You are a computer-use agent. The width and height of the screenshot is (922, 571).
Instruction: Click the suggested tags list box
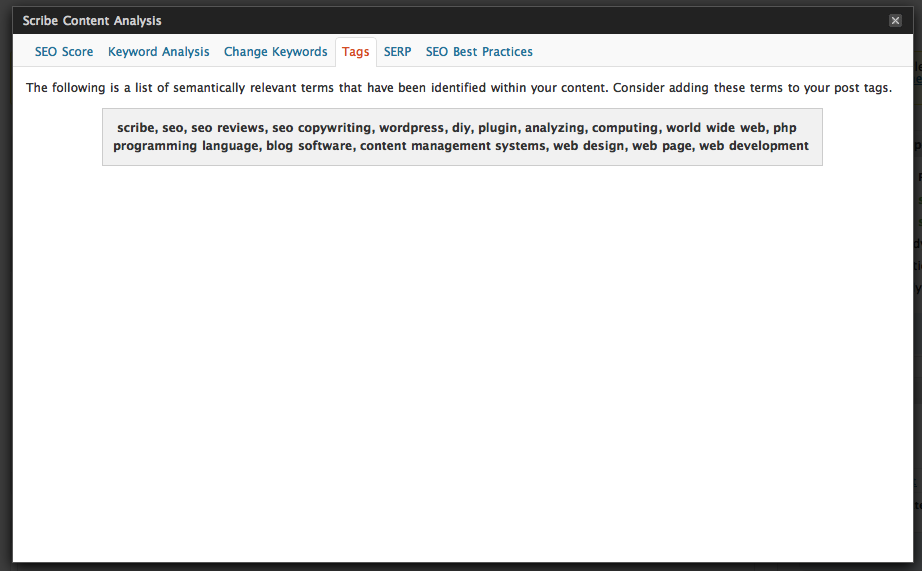[x=462, y=137]
